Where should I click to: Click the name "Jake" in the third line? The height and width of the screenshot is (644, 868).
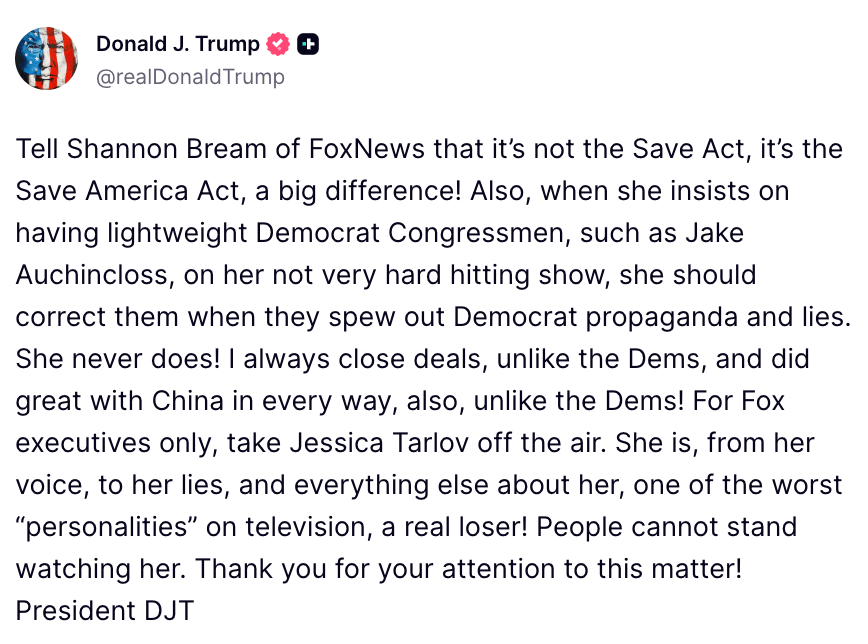(715, 233)
